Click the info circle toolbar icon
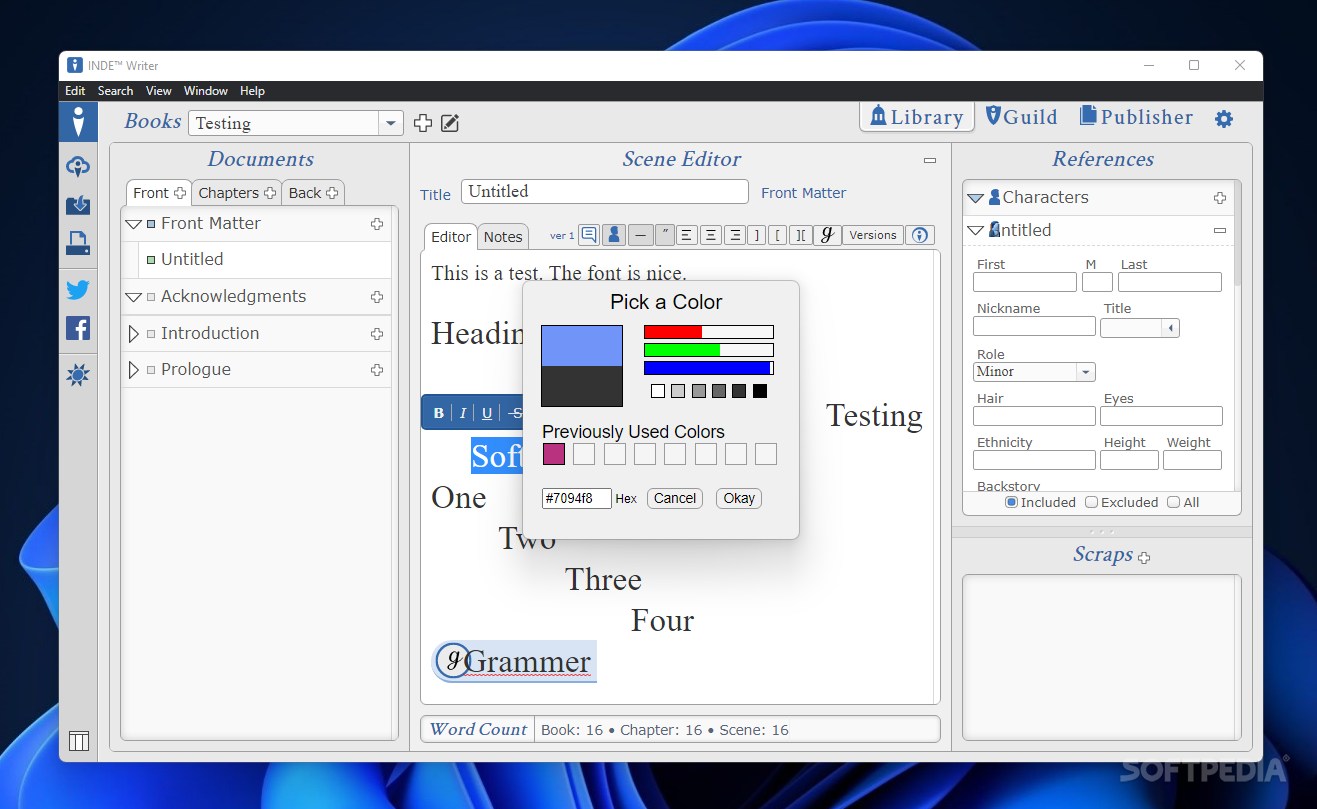This screenshot has width=1317, height=809. tap(920, 235)
